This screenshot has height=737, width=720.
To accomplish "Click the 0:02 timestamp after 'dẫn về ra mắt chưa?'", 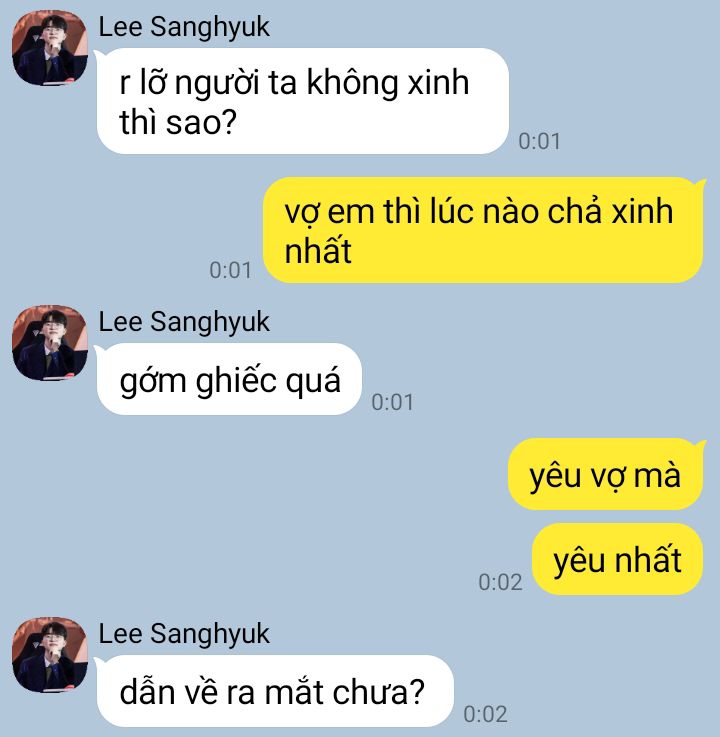I will point(485,714).
